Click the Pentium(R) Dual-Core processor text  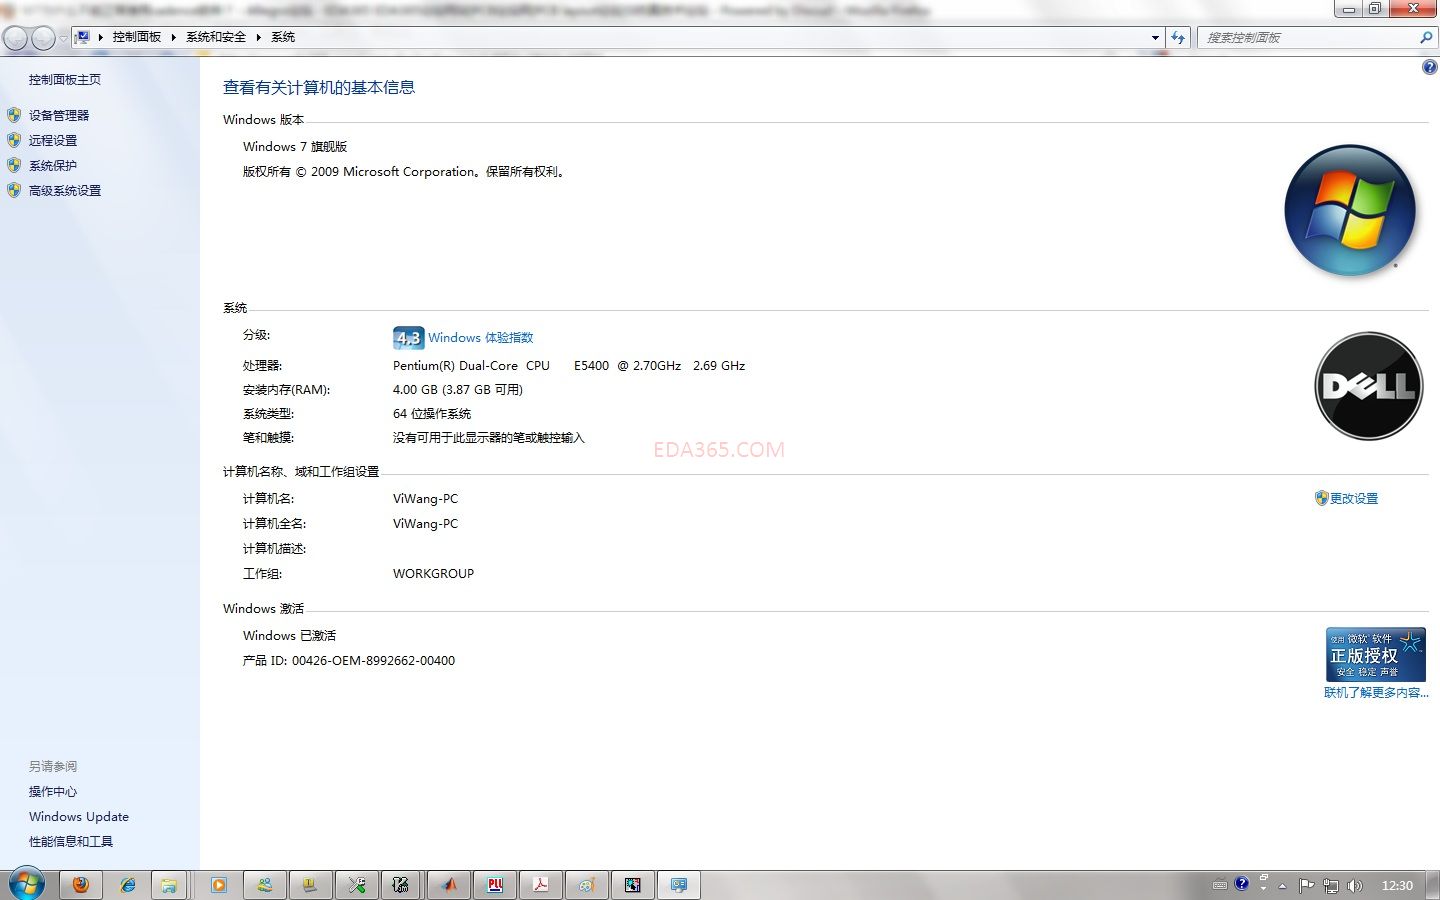569,366
